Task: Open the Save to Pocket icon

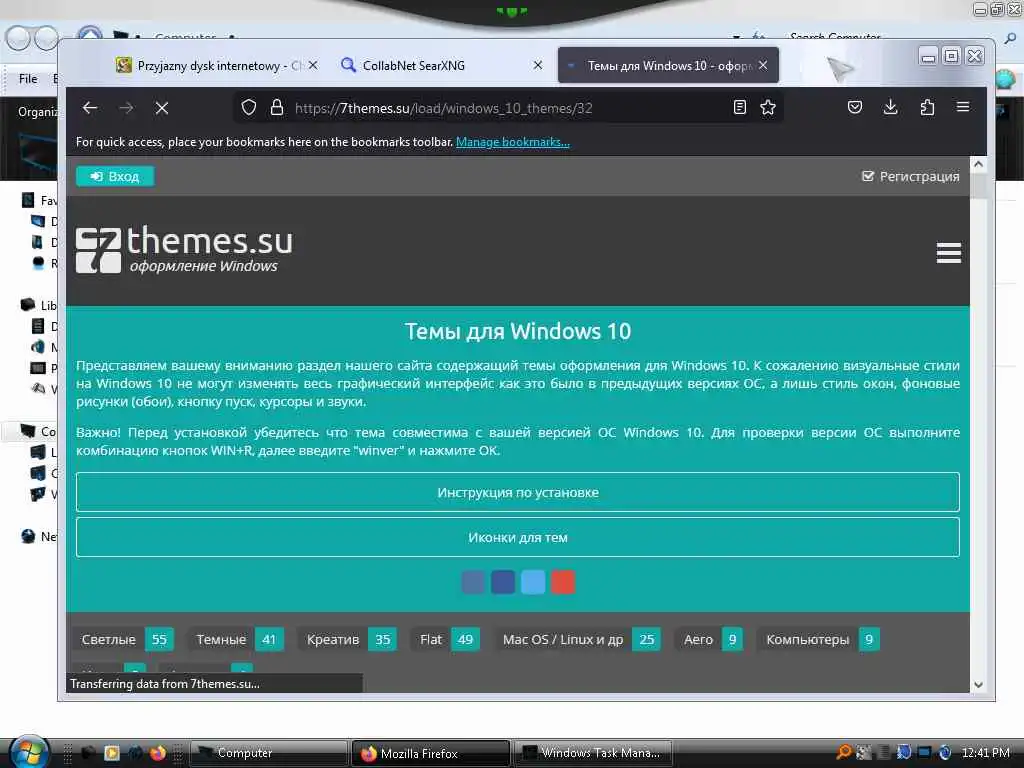Action: [854, 107]
